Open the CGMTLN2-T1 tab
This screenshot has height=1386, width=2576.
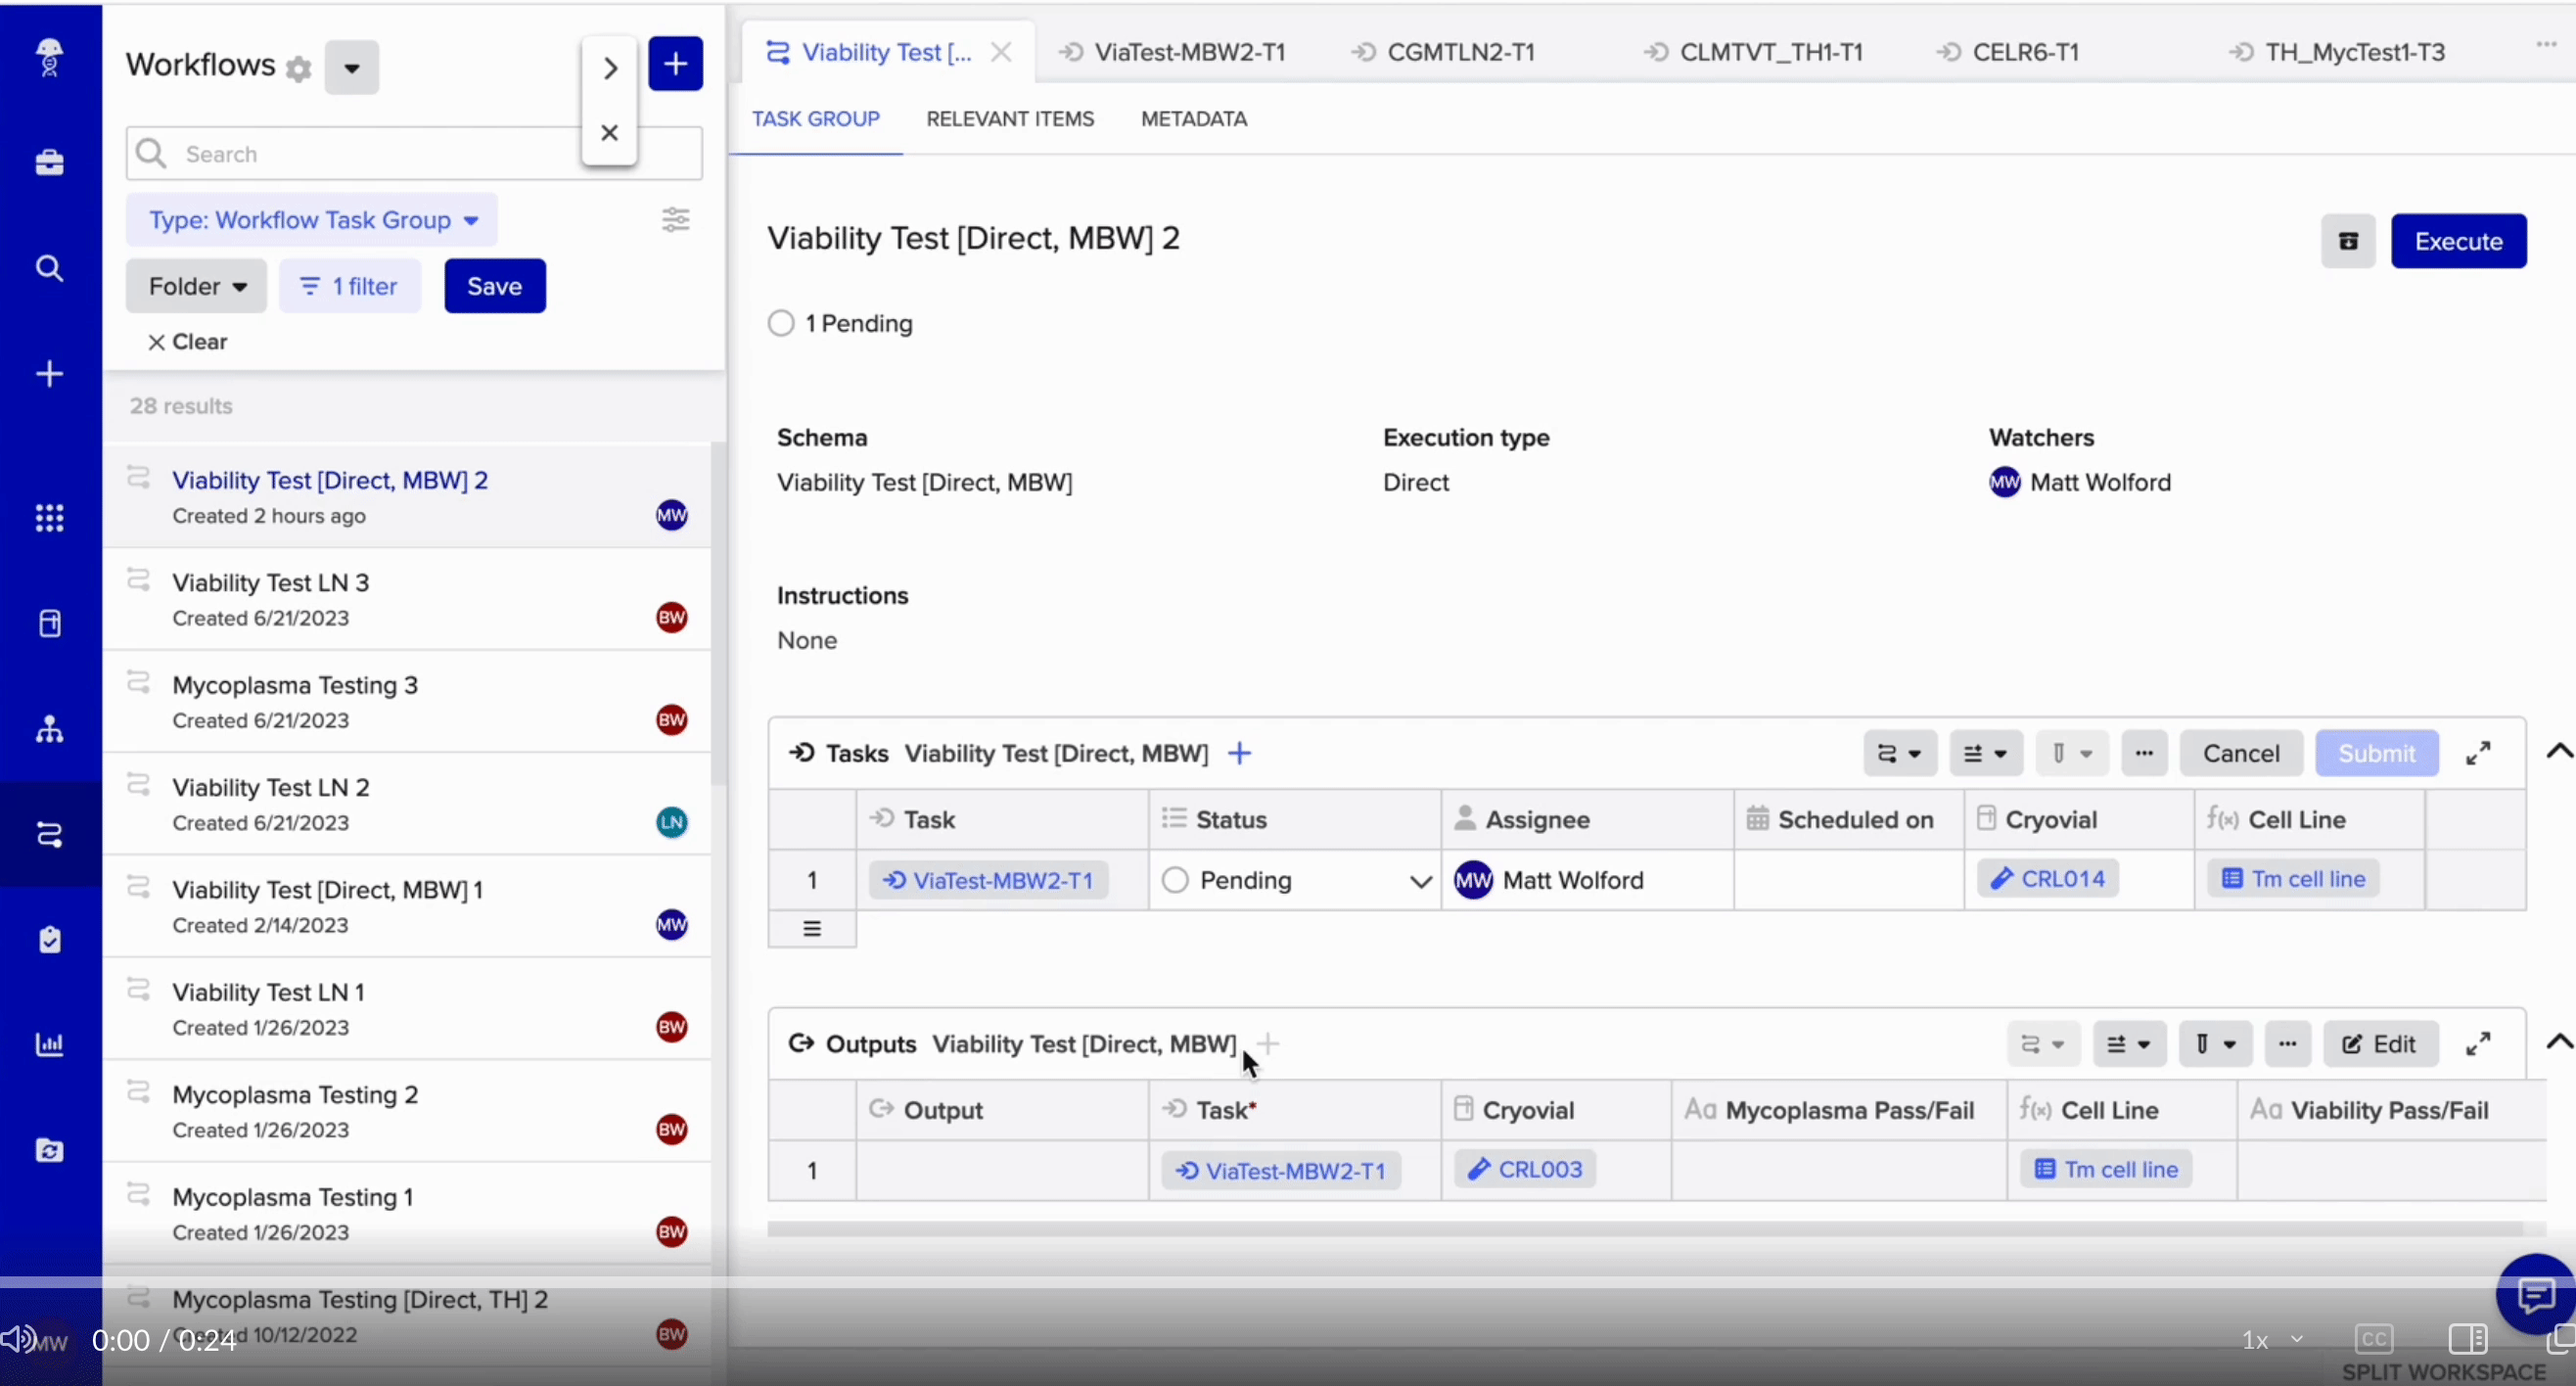pyautogui.click(x=1443, y=52)
